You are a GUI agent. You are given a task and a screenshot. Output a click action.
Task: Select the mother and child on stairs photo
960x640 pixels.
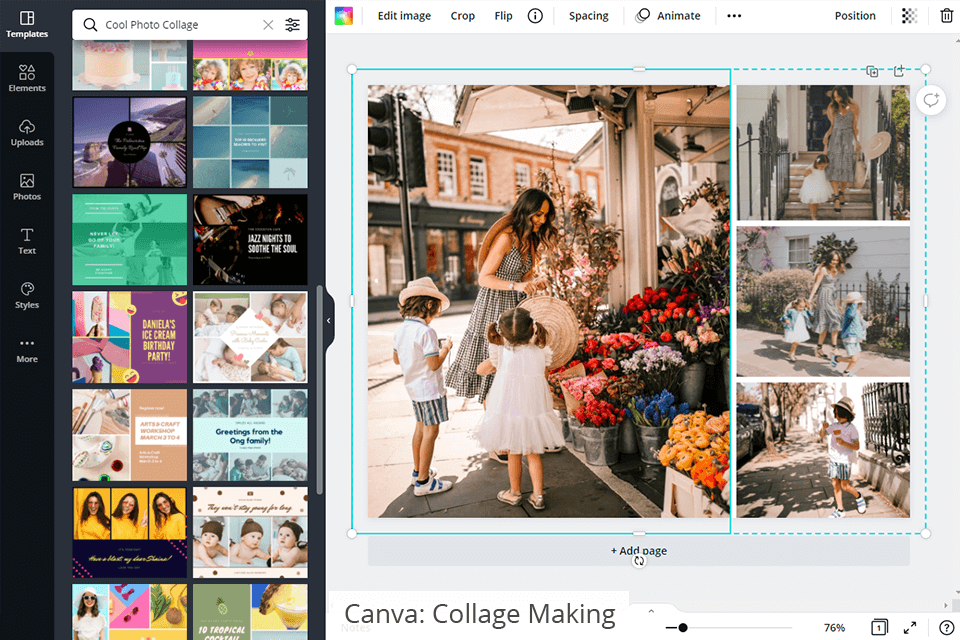(x=823, y=152)
